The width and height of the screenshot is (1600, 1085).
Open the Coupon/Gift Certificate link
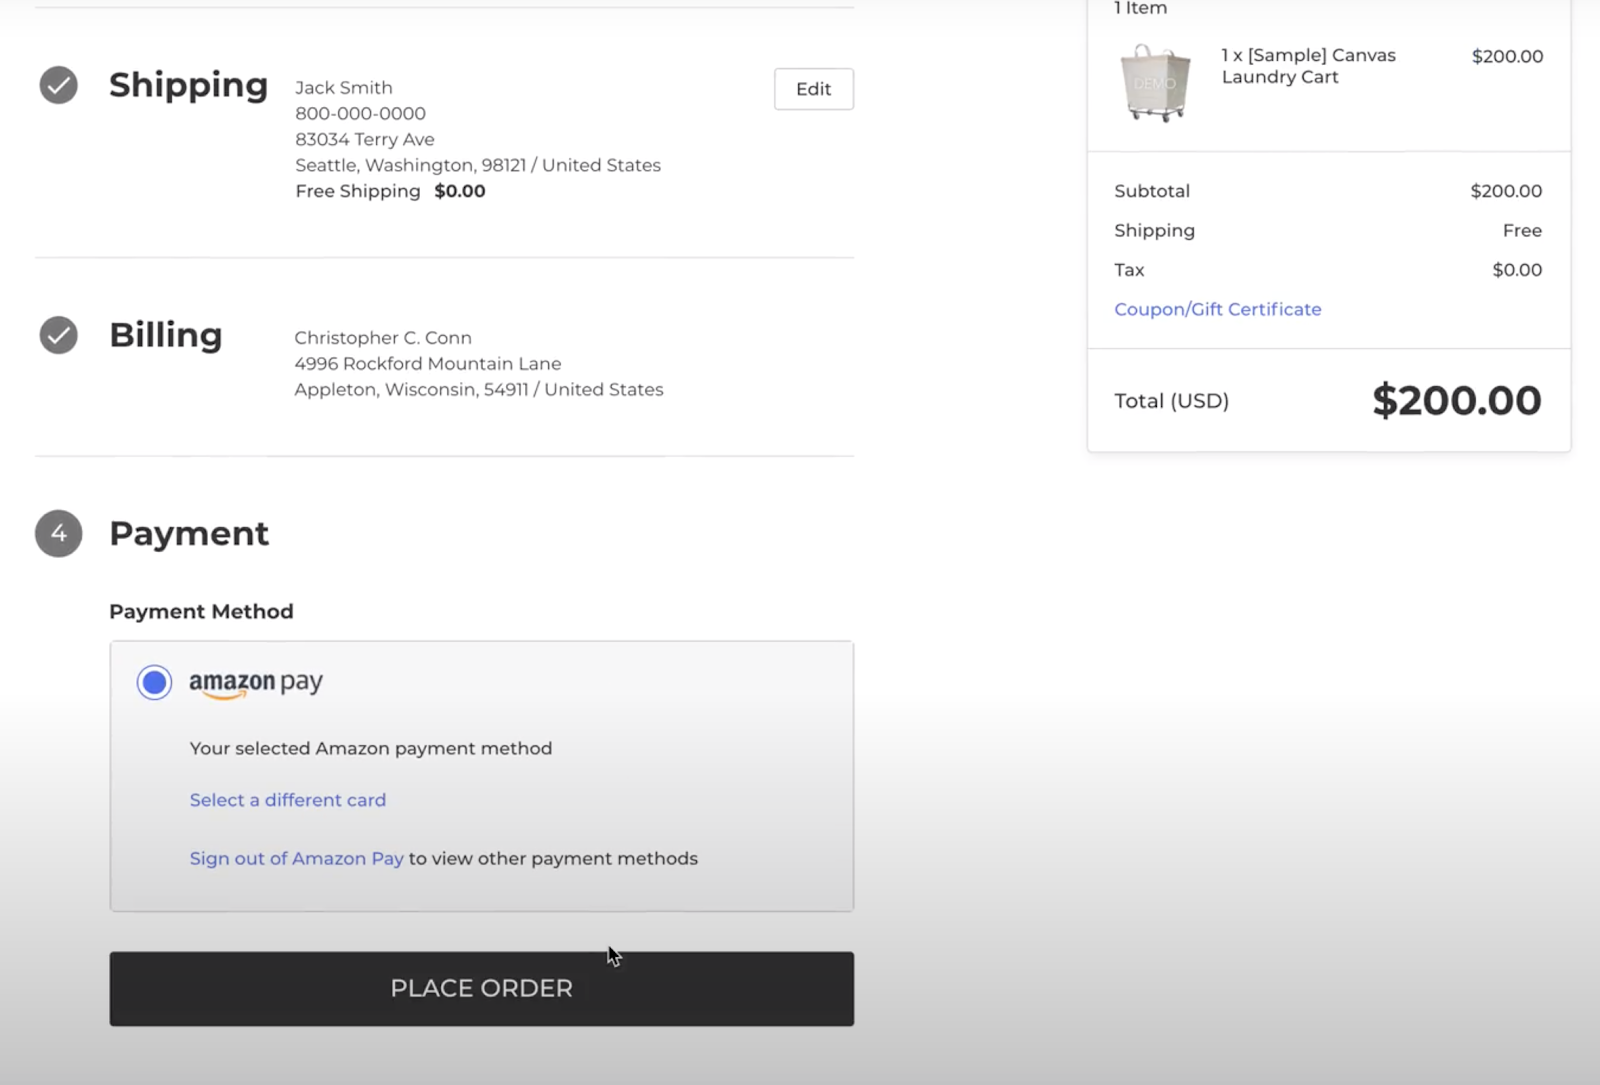point(1218,309)
